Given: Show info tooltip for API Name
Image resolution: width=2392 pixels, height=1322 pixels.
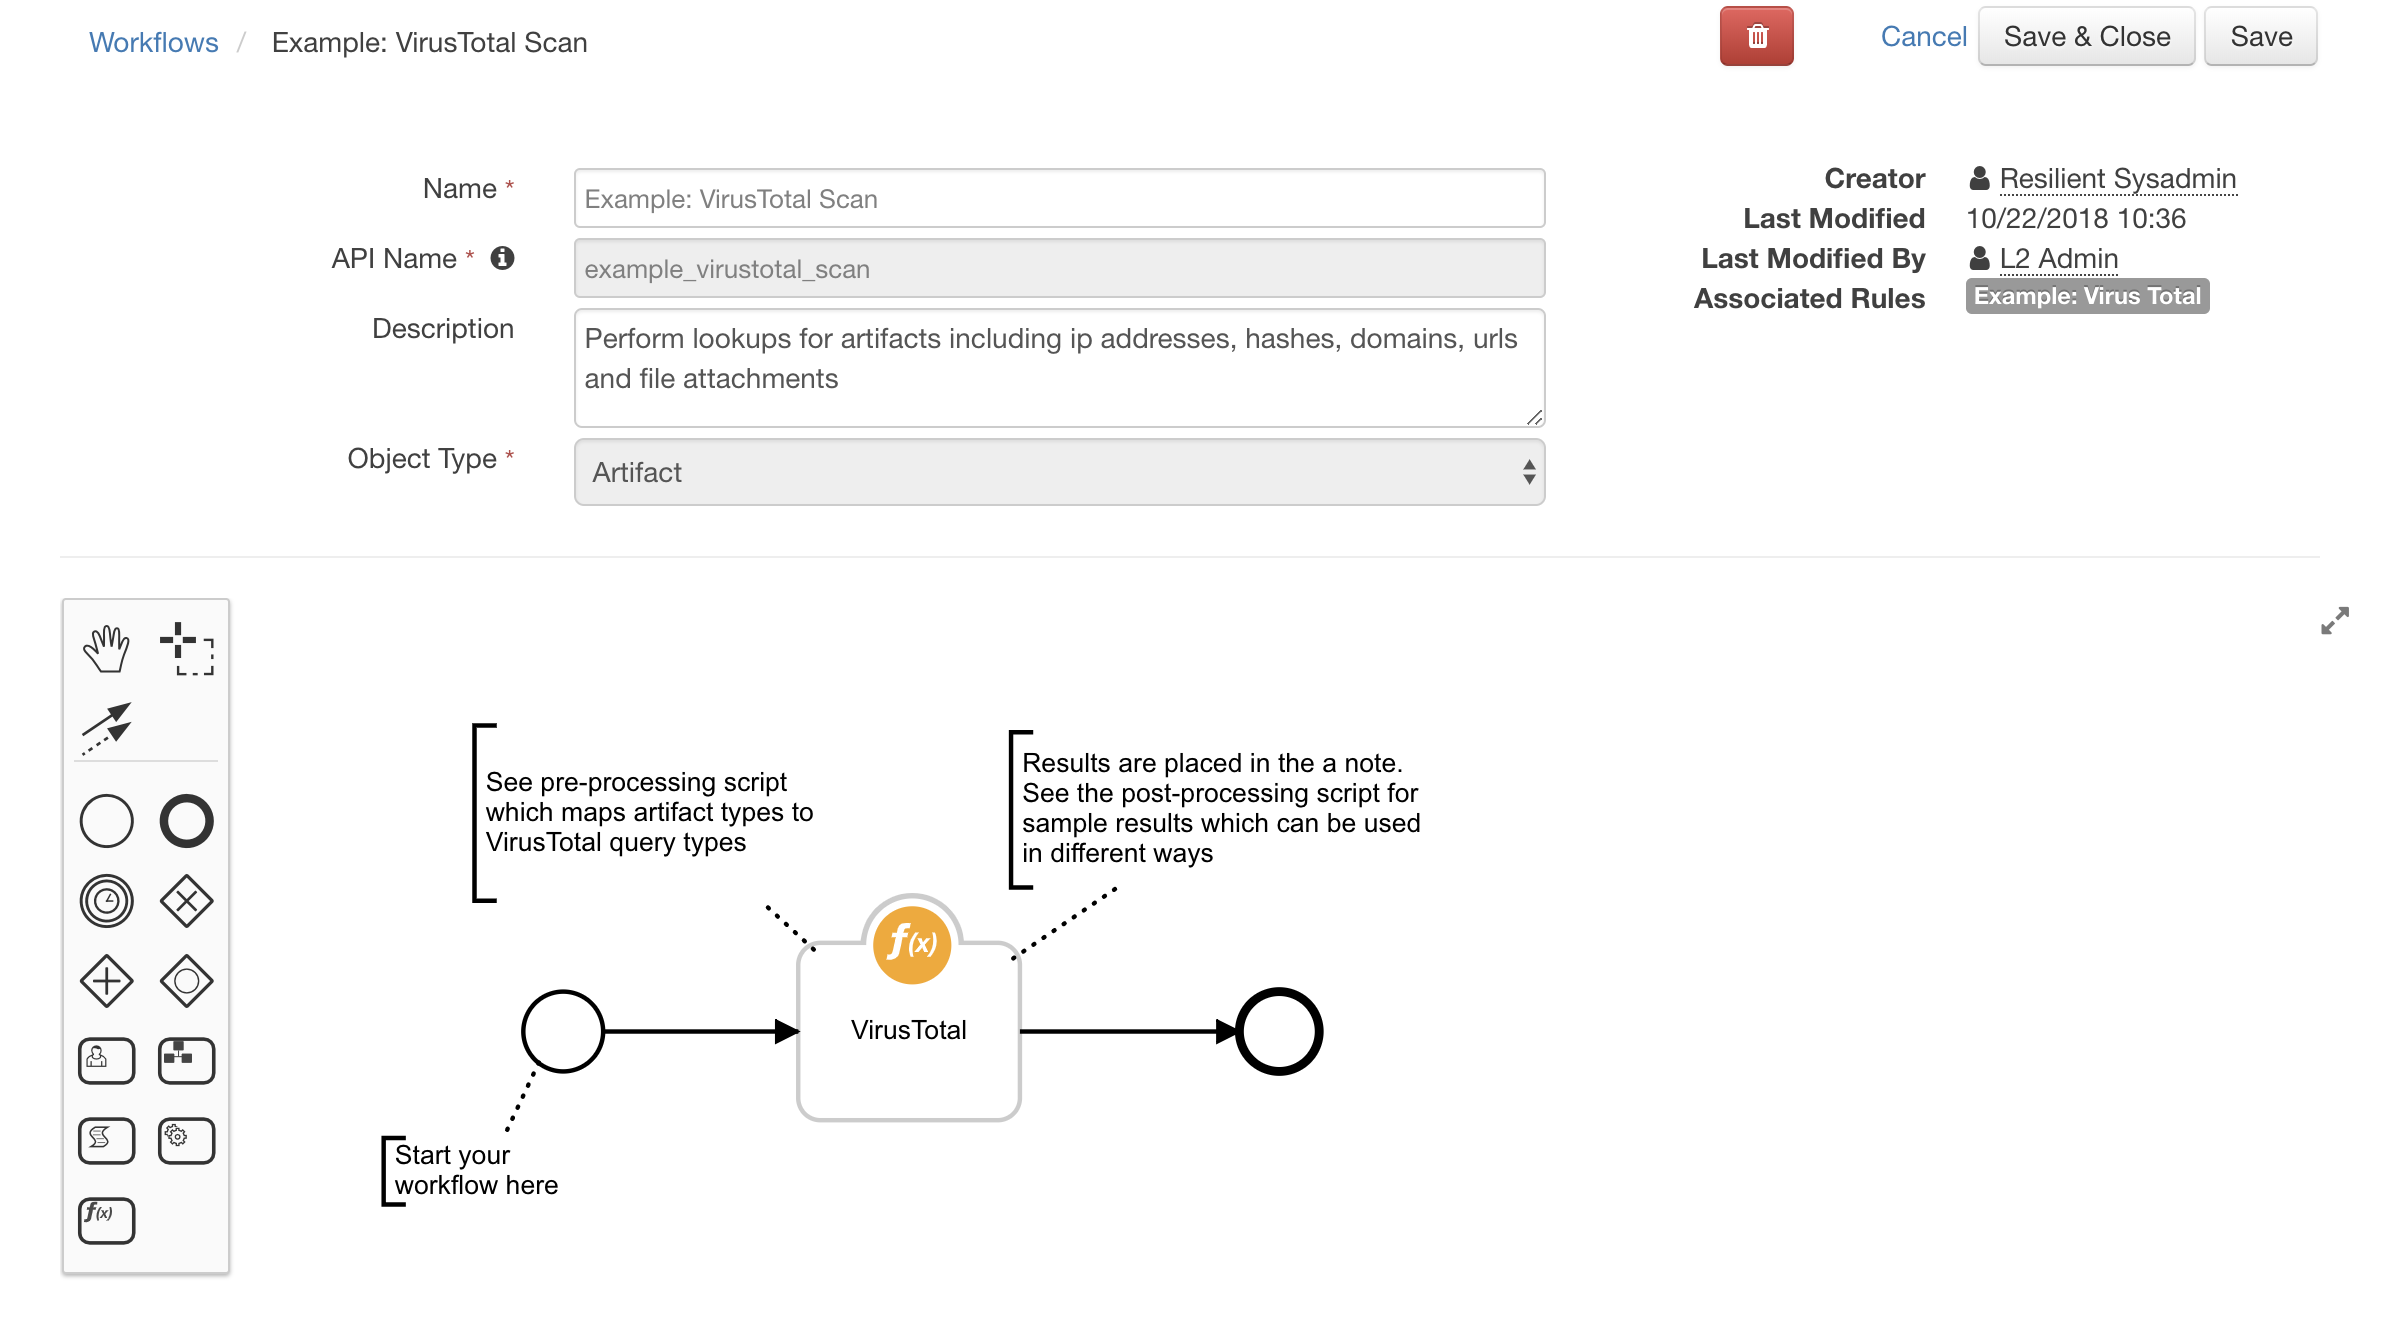Looking at the screenshot, I should coord(503,258).
